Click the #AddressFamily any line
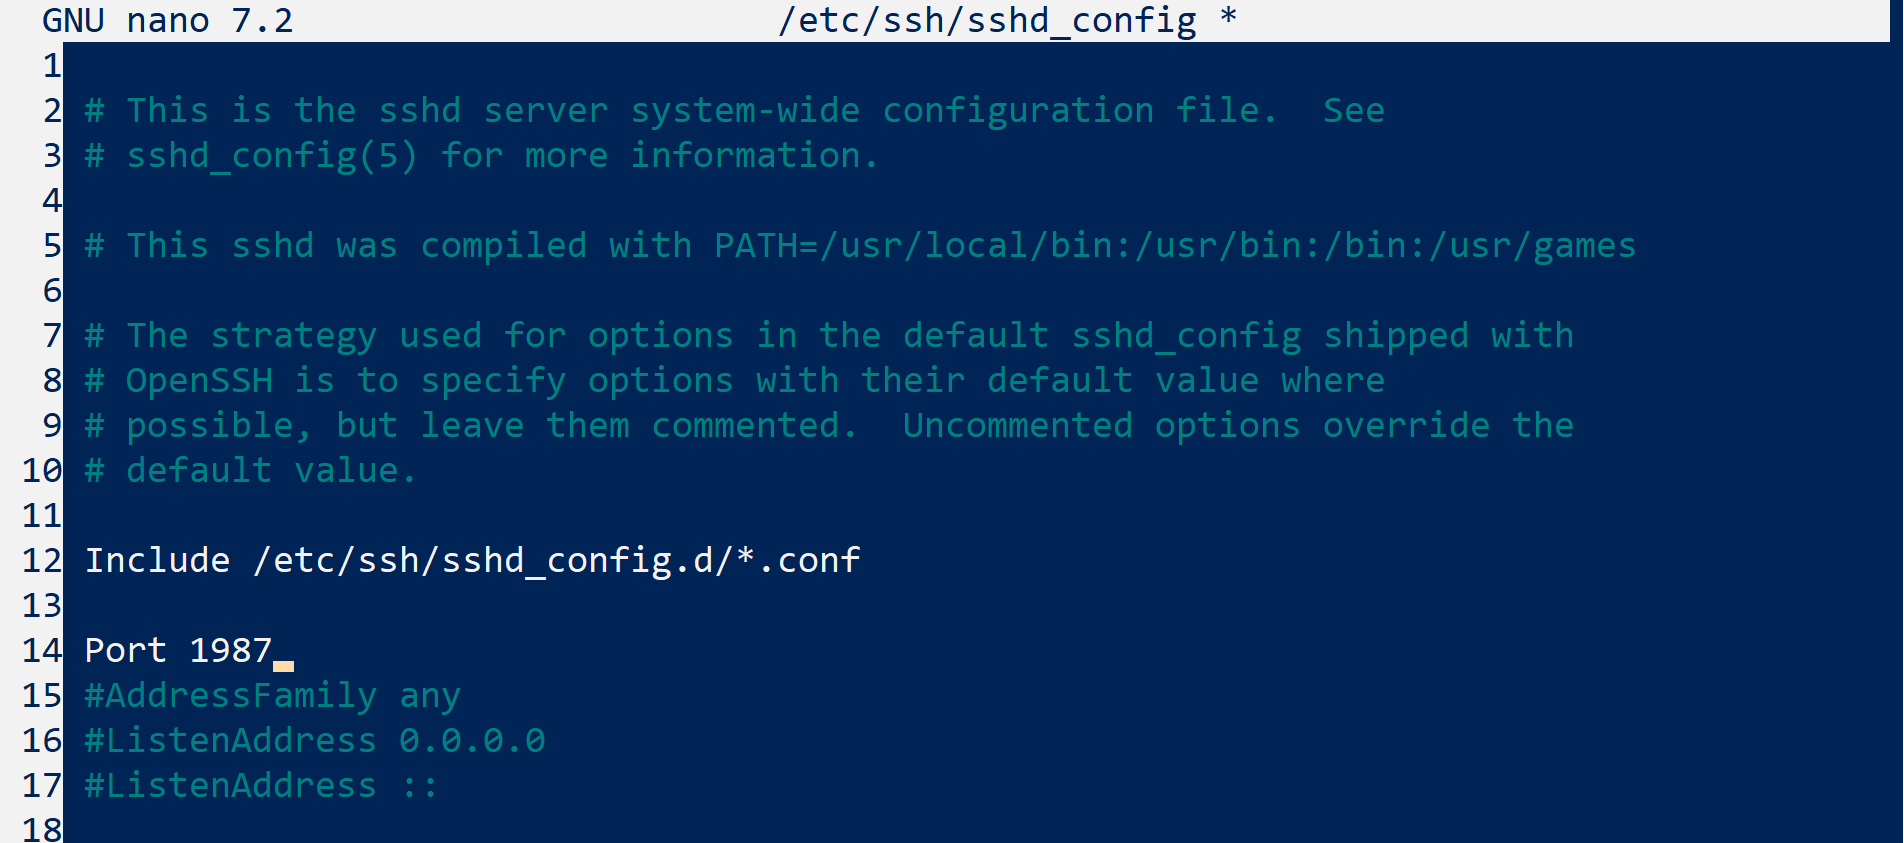1904x843 pixels. tap(272, 696)
